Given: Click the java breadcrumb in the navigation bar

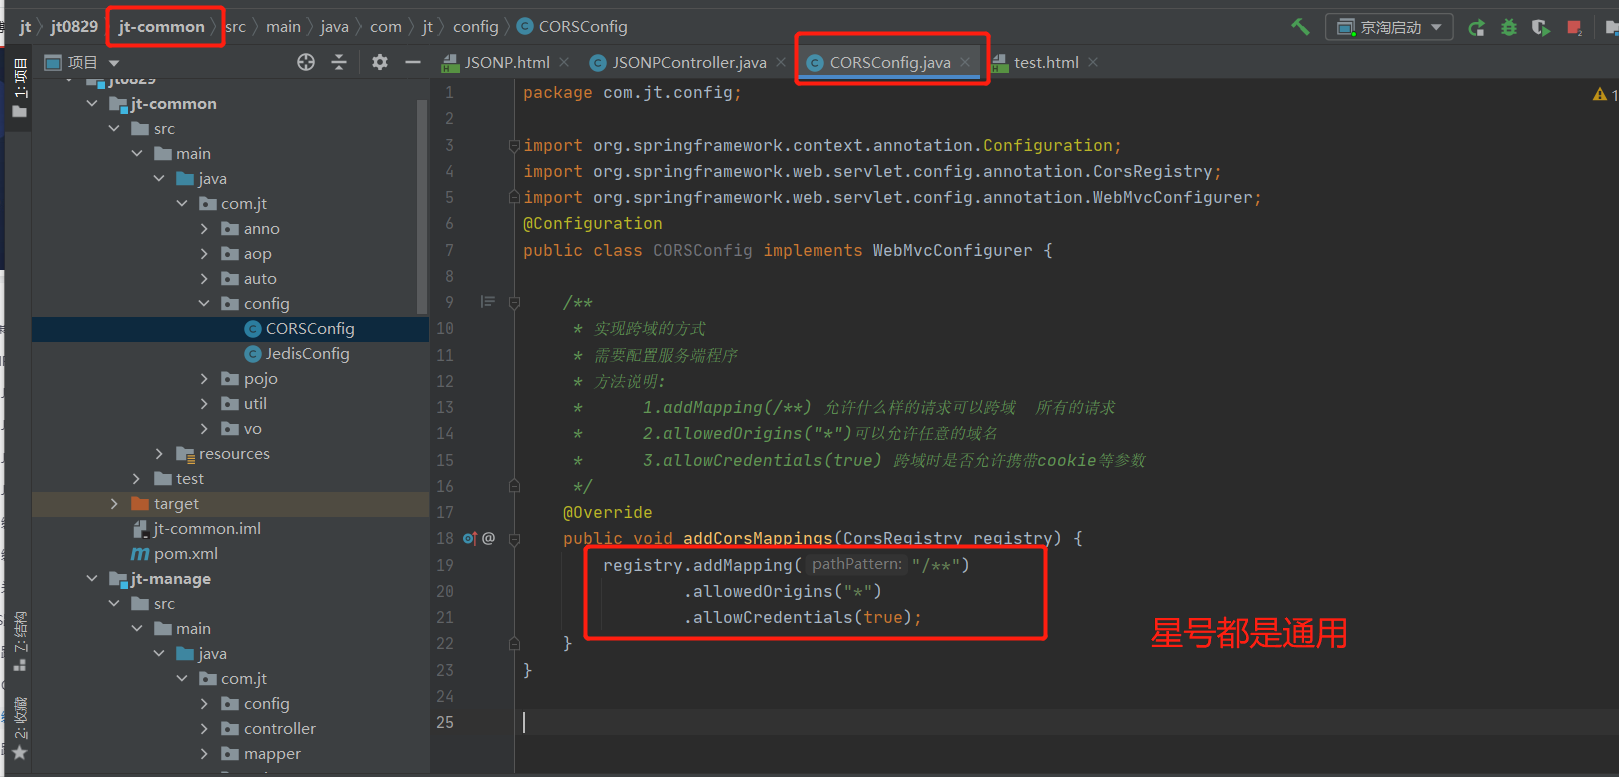Looking at the screenshot, I should 334,27.
